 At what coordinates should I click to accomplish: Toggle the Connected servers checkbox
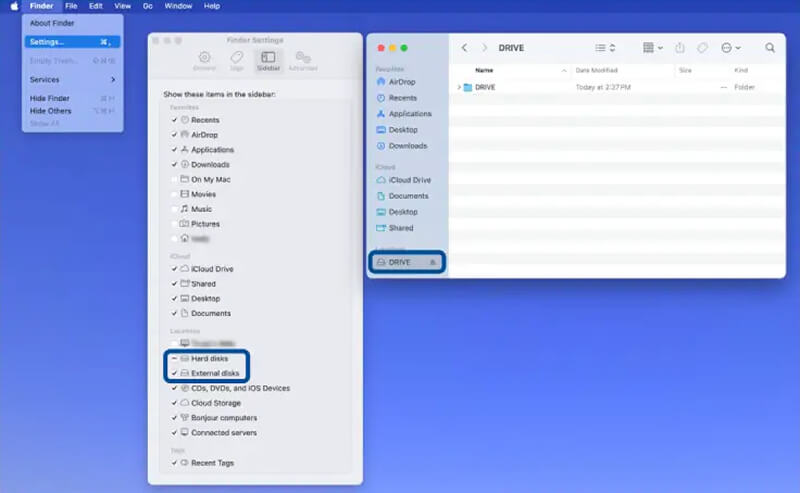coord(174,433)
